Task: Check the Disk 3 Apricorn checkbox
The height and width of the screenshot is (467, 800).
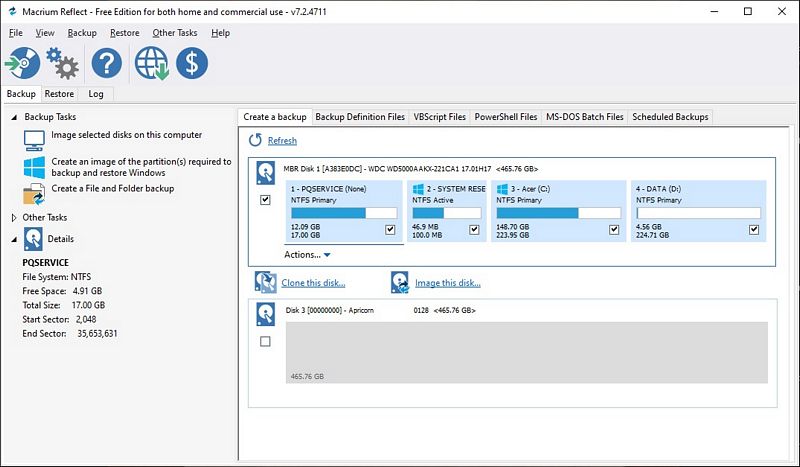Action: coord(265,341)
